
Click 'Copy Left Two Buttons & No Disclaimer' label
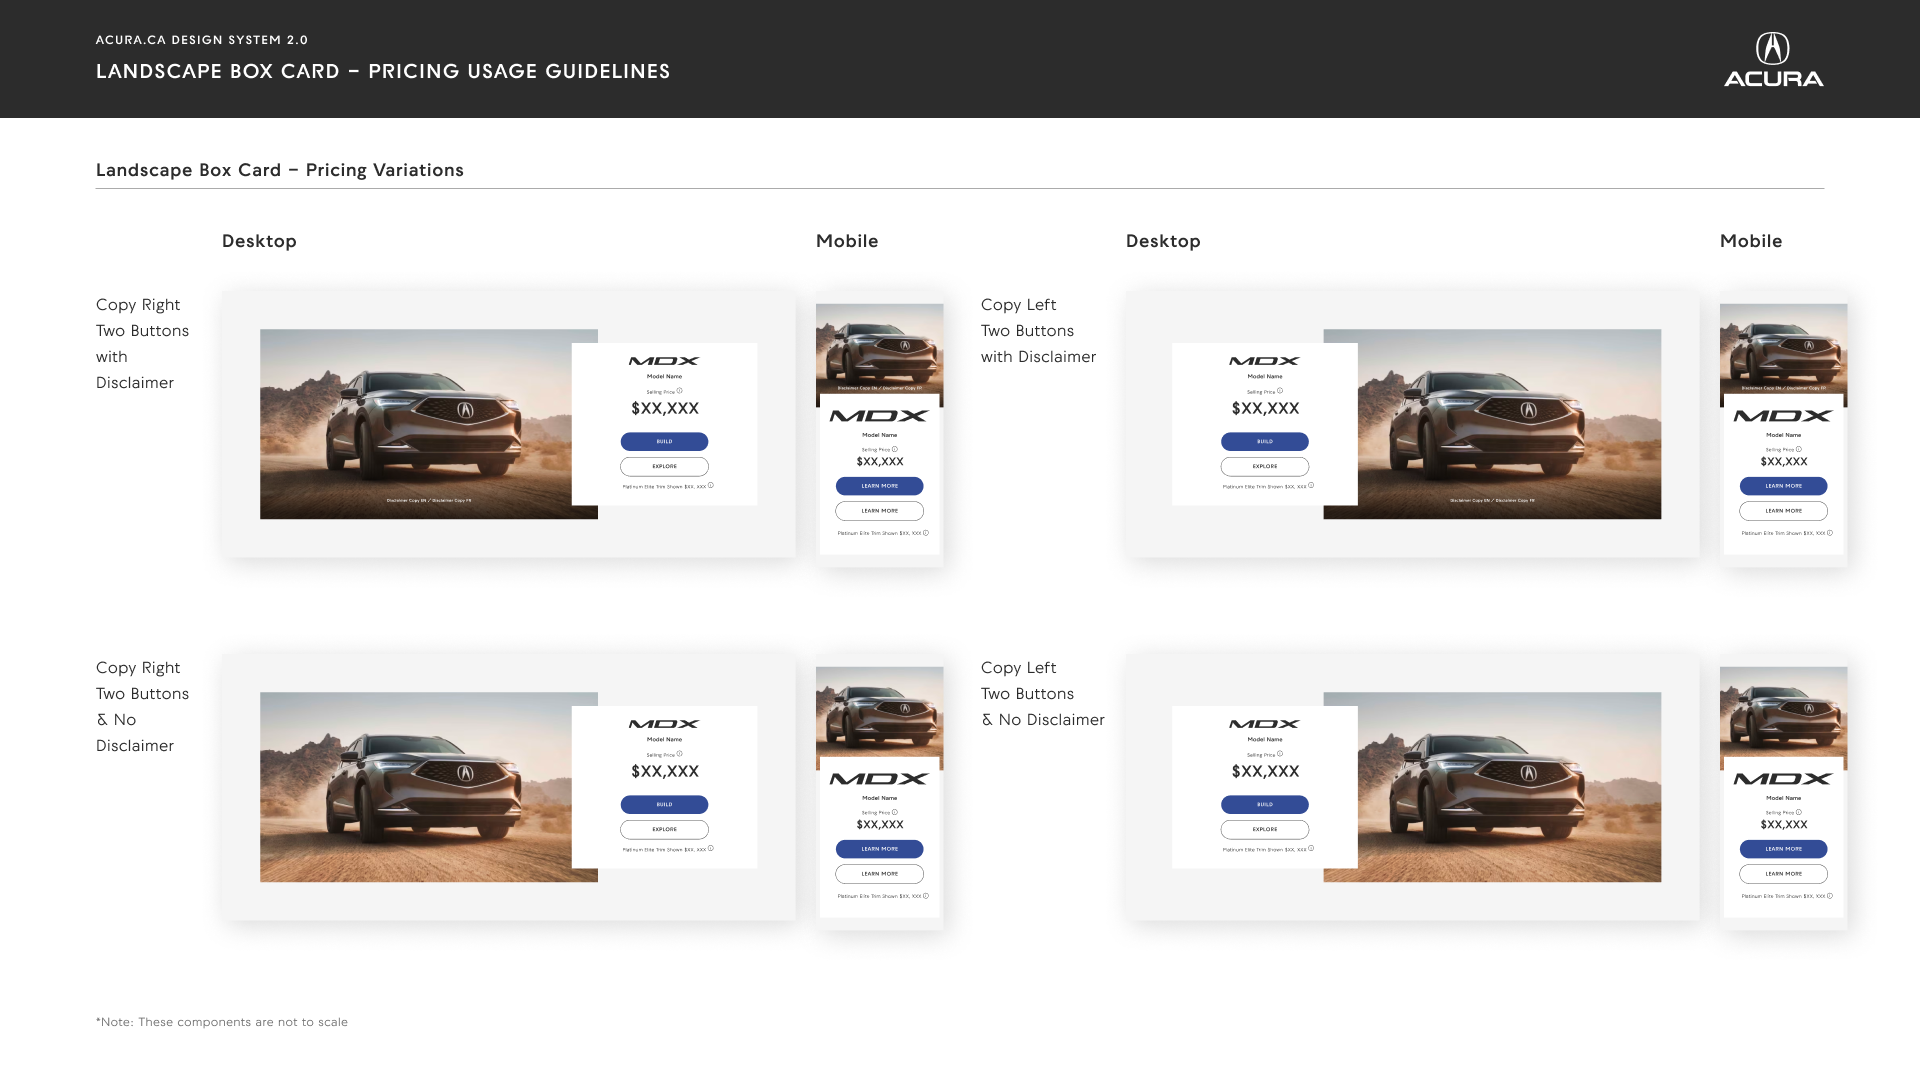click(1042, 694)
